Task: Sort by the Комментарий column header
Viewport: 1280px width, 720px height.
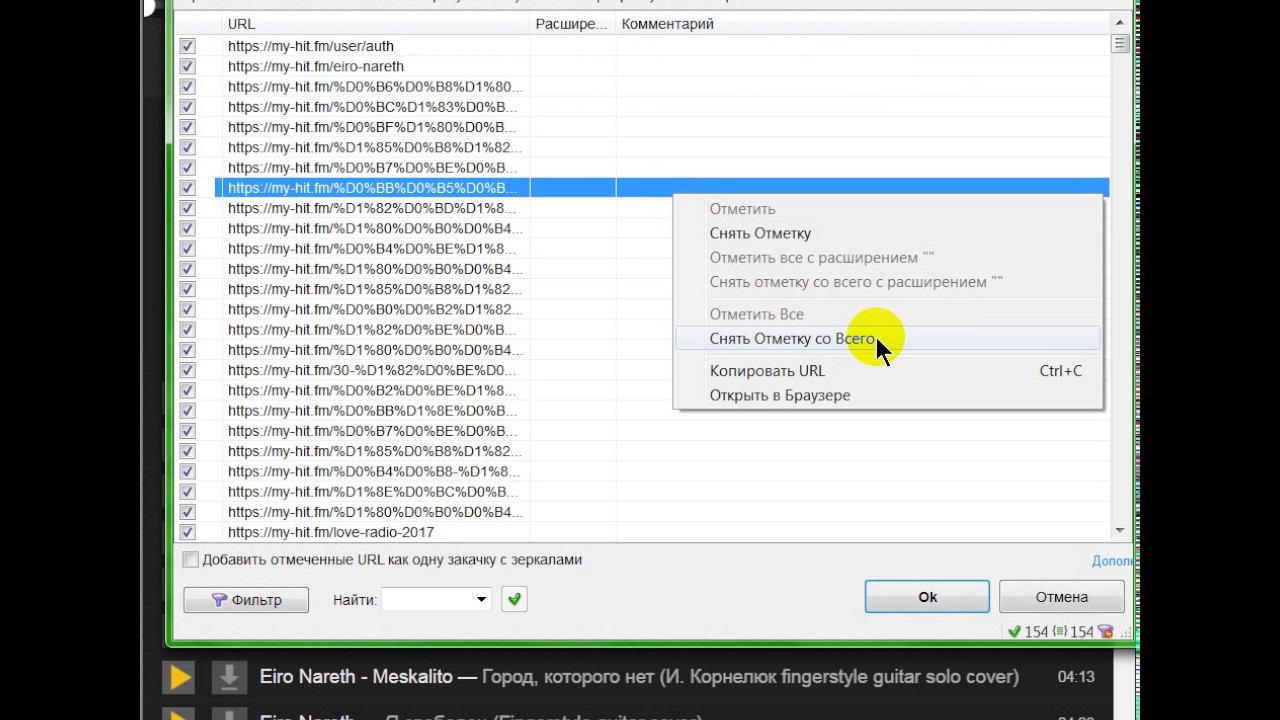Action: (862, 23)
